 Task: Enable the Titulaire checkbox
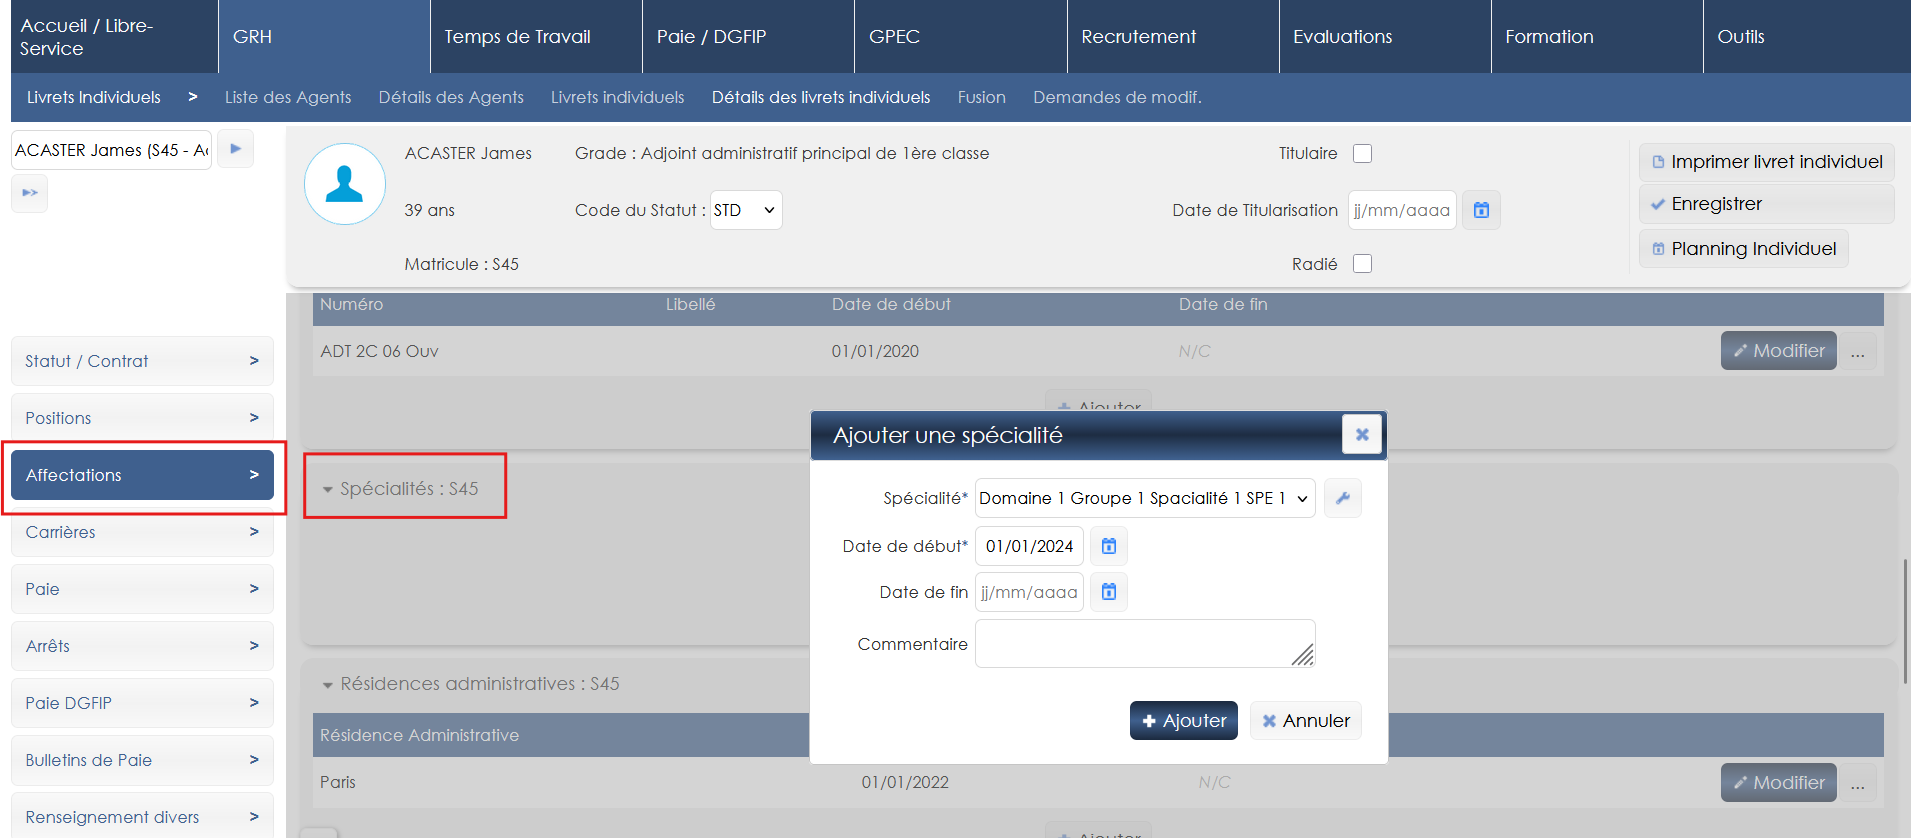[1362, 153]
